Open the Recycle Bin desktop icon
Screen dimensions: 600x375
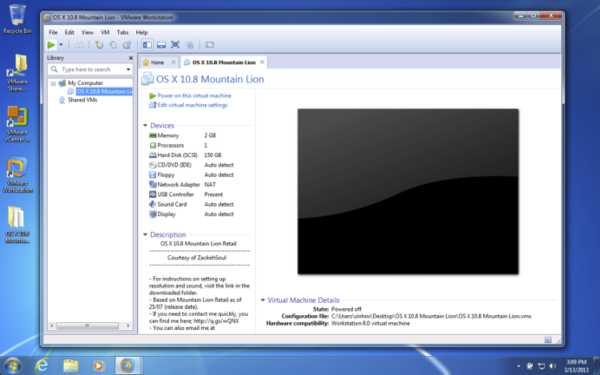coord(17,19)
